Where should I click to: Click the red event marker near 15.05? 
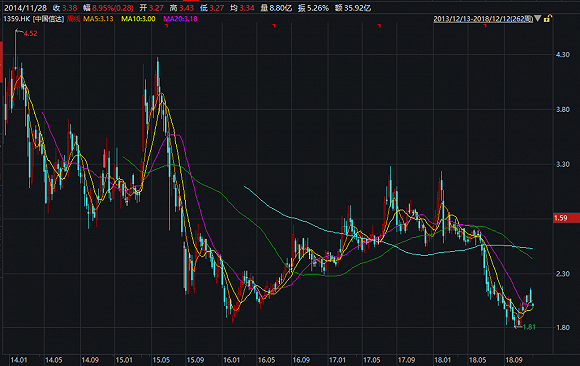tap(167, 26)
